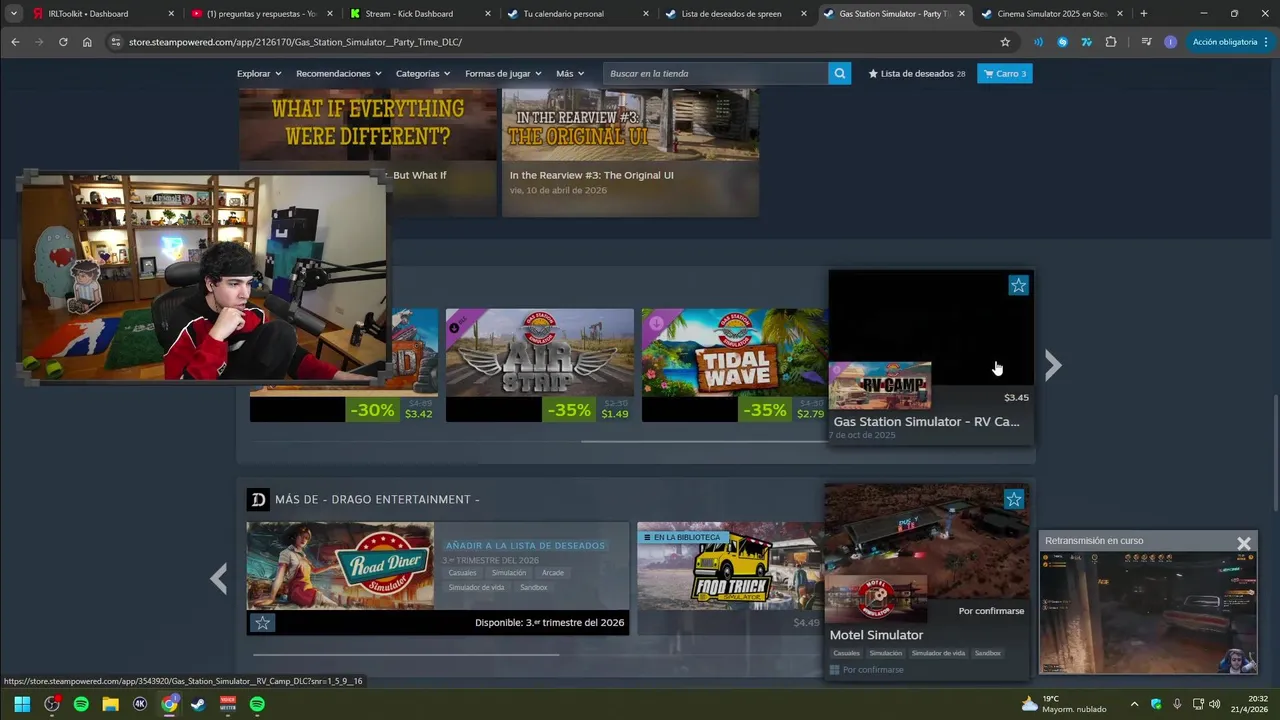1280x720 pixels.
Task: Open Road Diner Simulator capsule image
Action: pos(340,566)
